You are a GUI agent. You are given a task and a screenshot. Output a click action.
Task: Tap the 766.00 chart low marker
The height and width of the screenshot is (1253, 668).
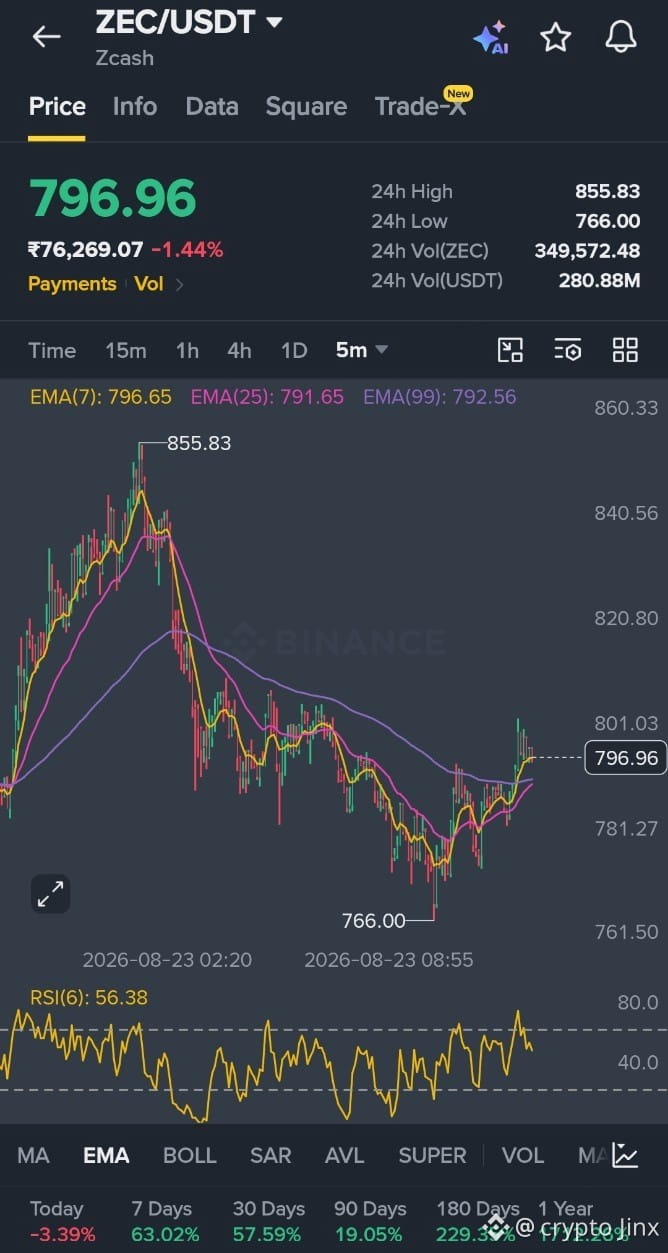(373, 921)
